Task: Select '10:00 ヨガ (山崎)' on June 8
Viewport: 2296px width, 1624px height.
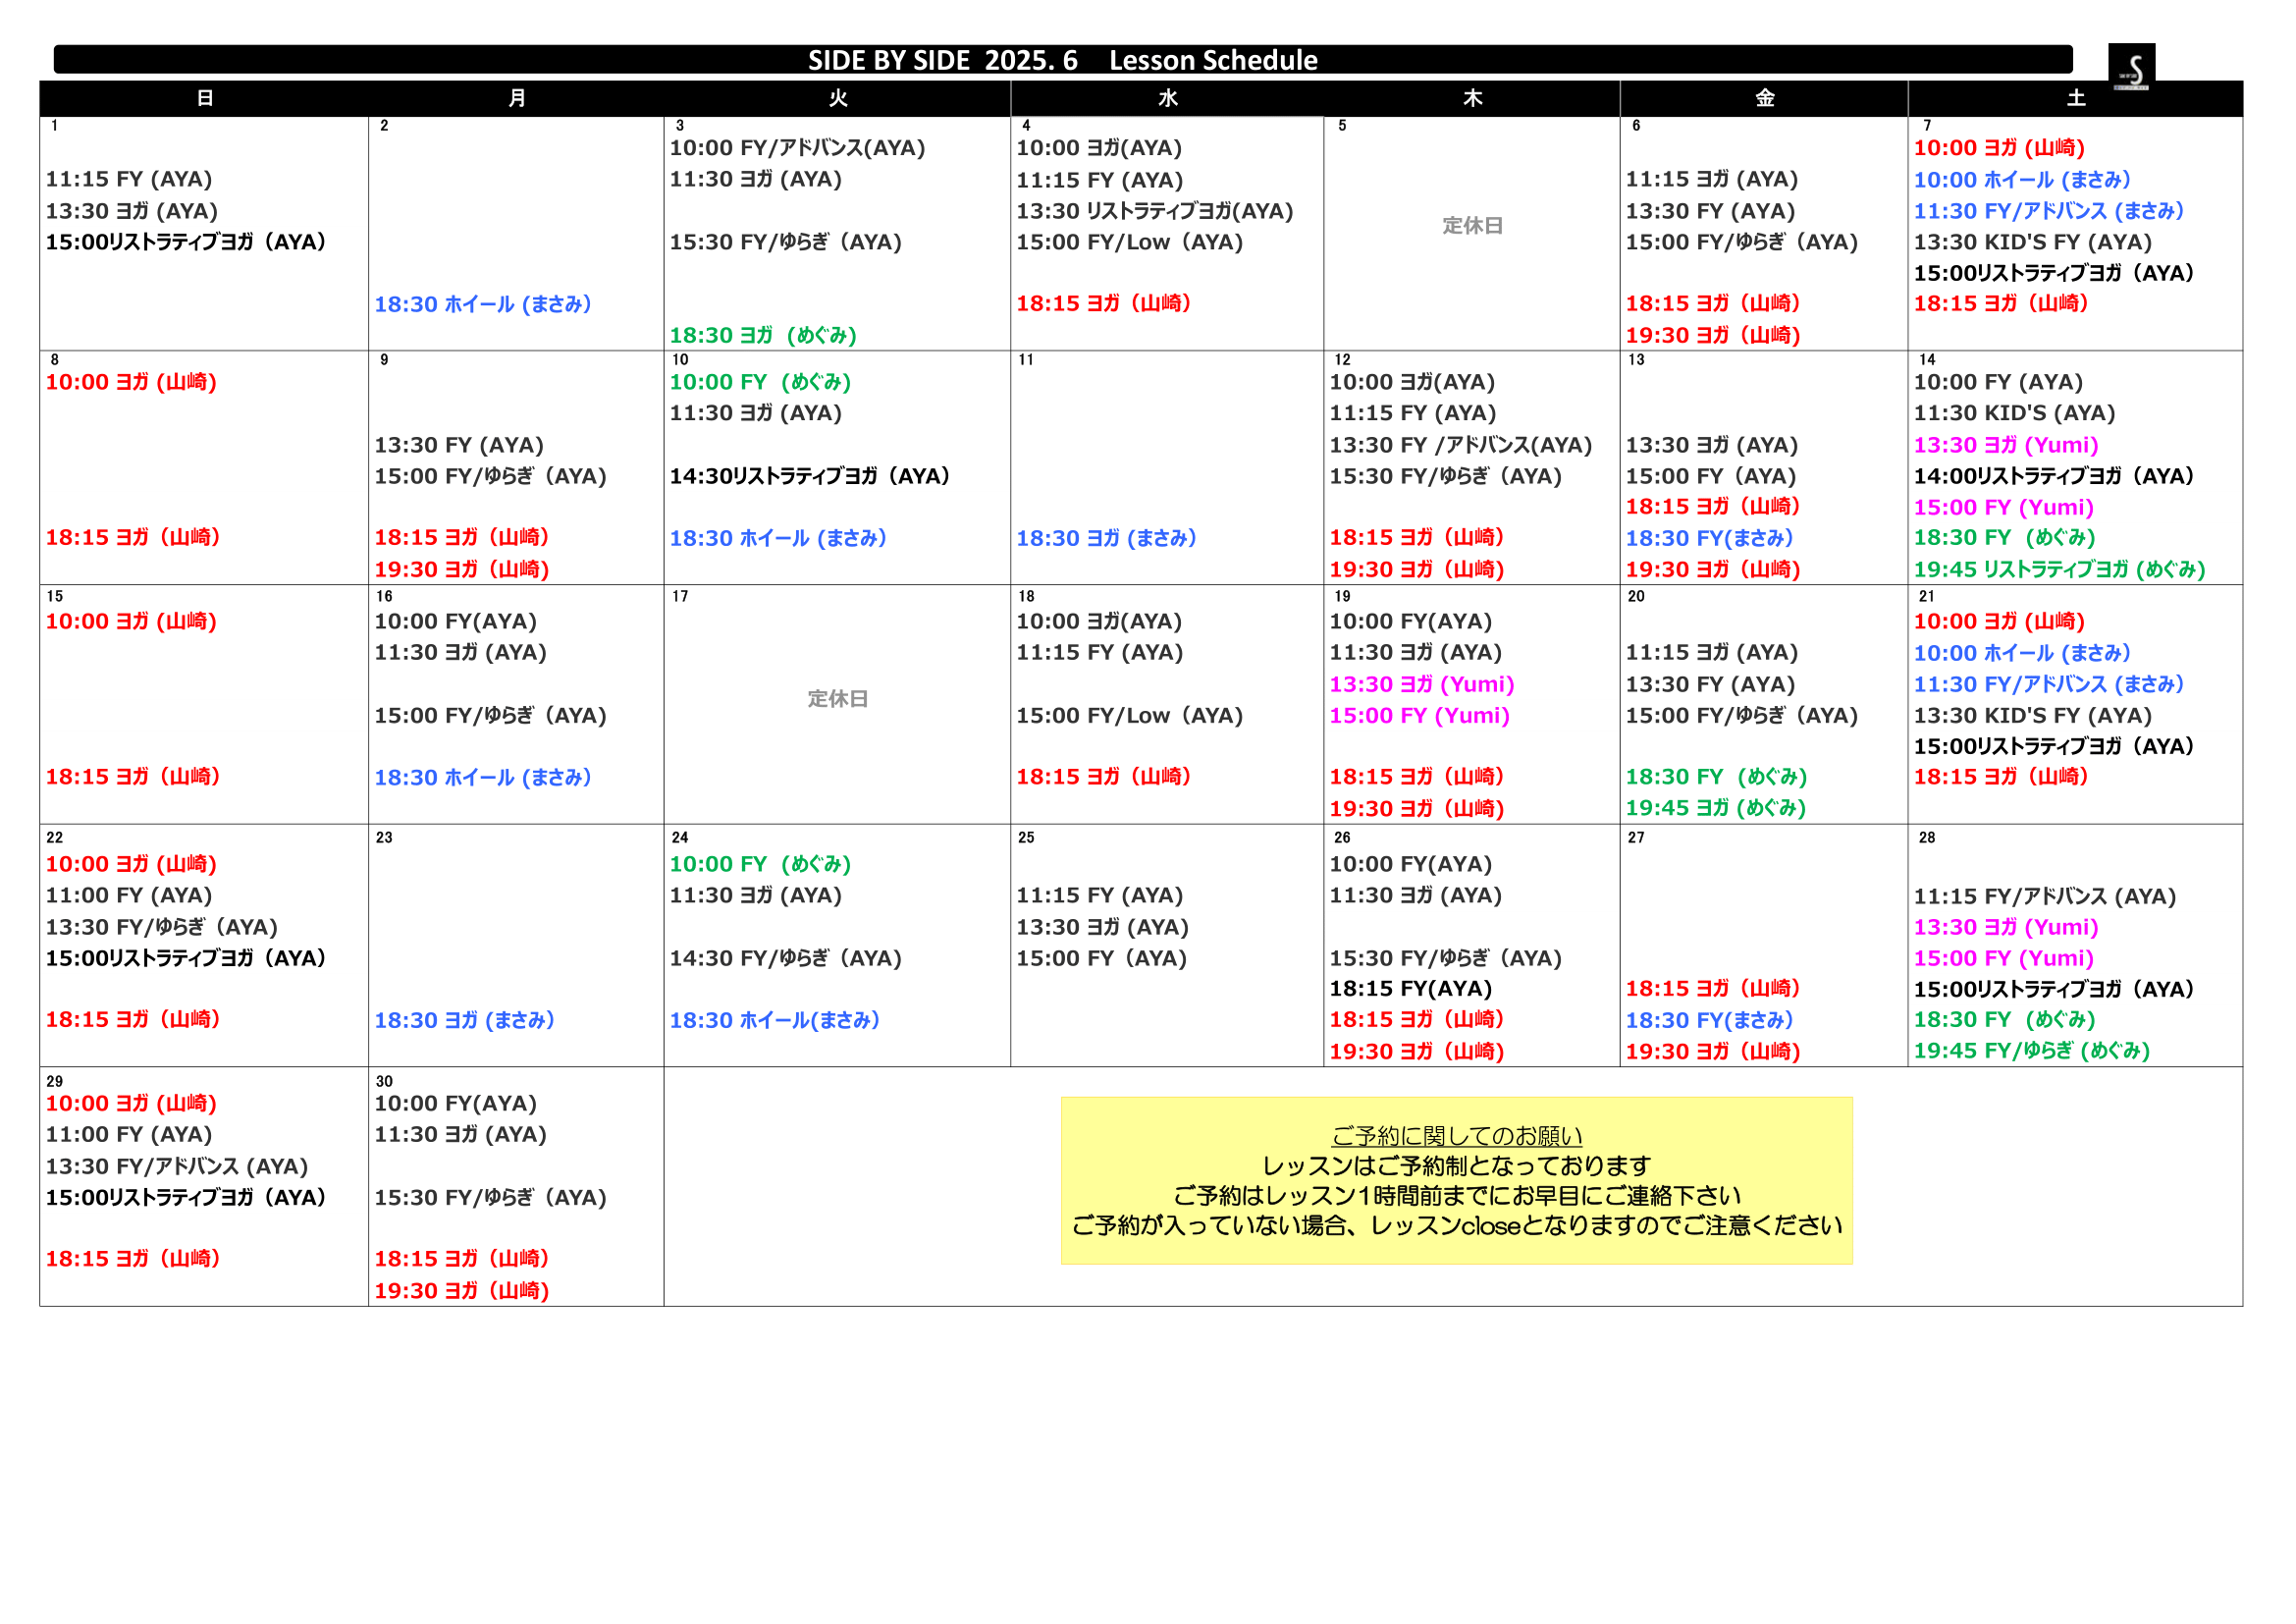Action: click(131, 382)
